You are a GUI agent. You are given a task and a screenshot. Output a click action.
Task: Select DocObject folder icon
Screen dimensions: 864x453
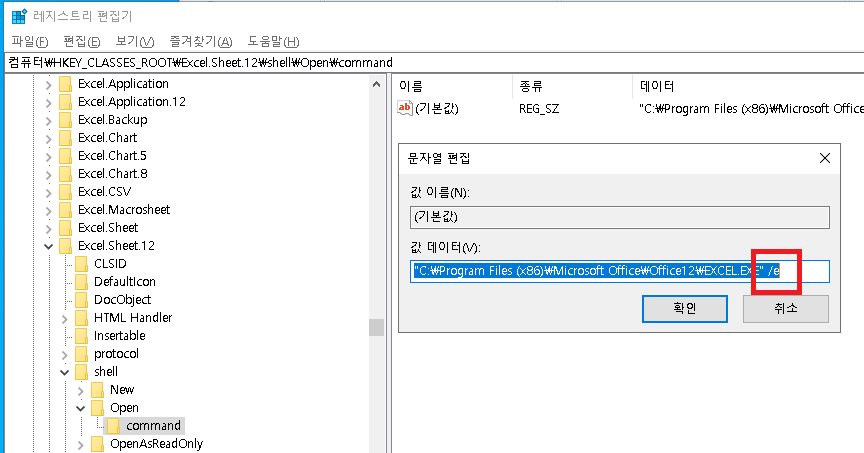click(81, 300)
